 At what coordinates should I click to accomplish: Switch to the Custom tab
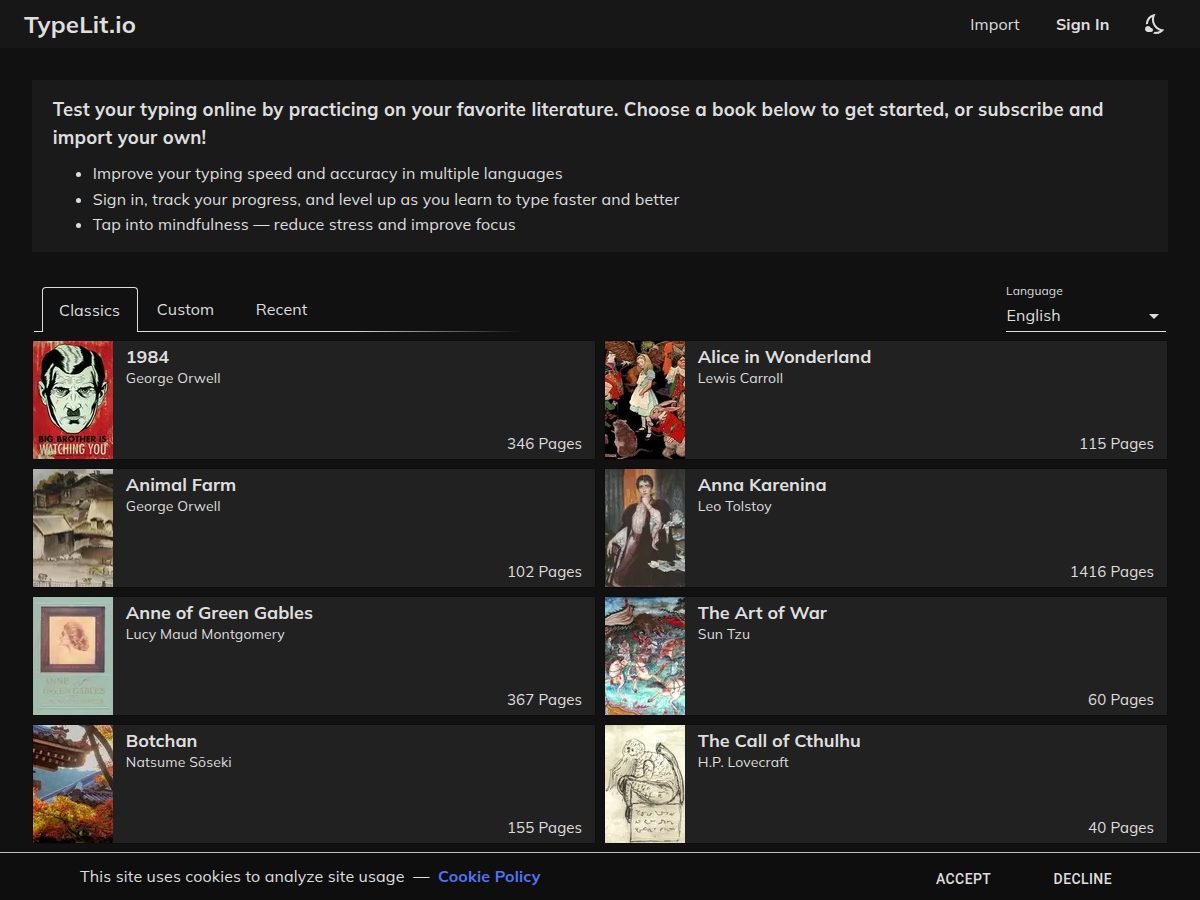coord(185,310)
